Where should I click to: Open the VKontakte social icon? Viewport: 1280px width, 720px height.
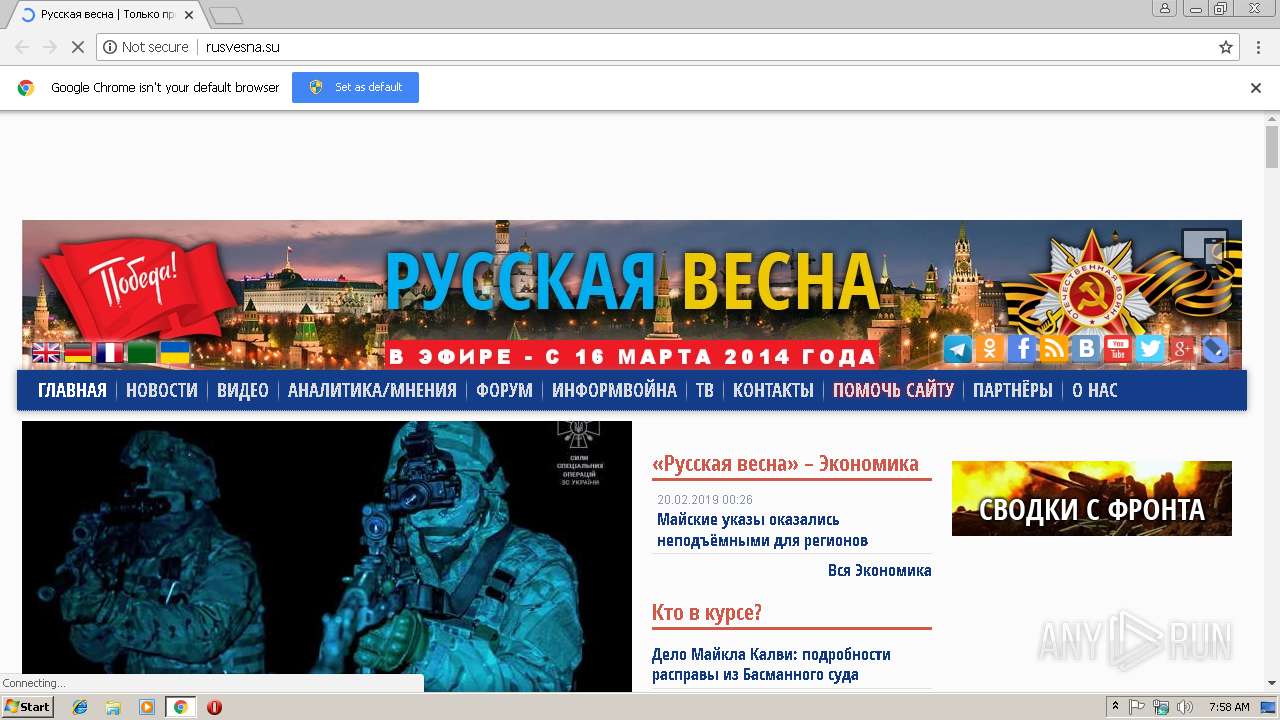click(x=1086, y=349)
